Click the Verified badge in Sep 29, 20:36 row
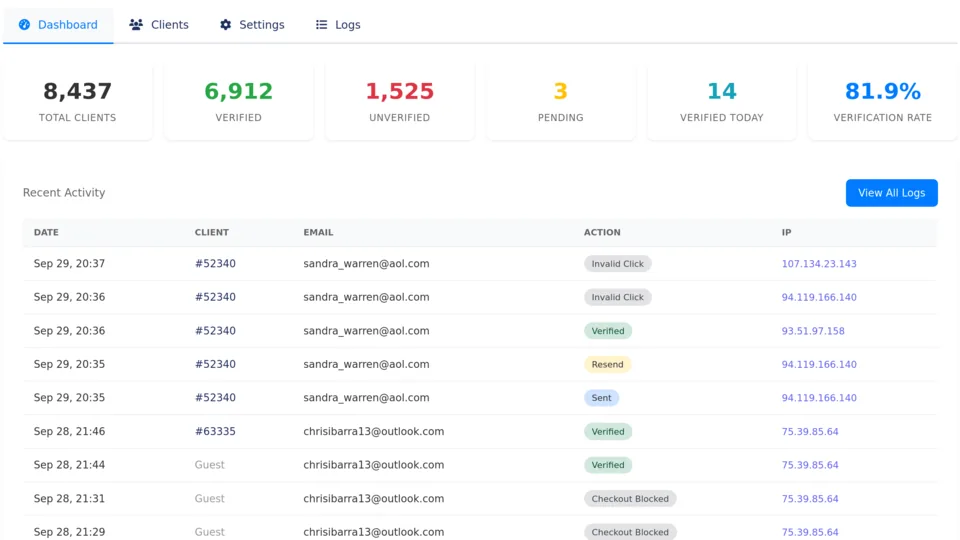960x540 pixels. coord(607,331)
